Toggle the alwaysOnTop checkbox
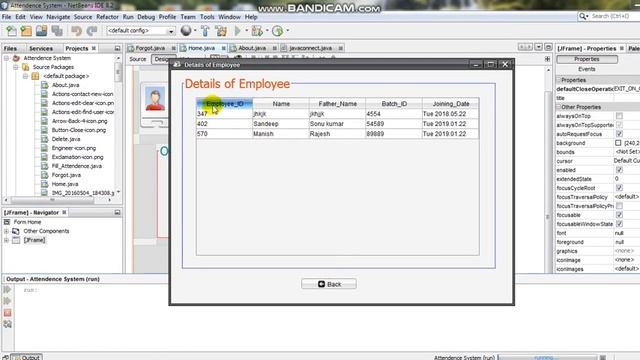The width and height of the screenshot is (640, 360). [x=619, y=116]
